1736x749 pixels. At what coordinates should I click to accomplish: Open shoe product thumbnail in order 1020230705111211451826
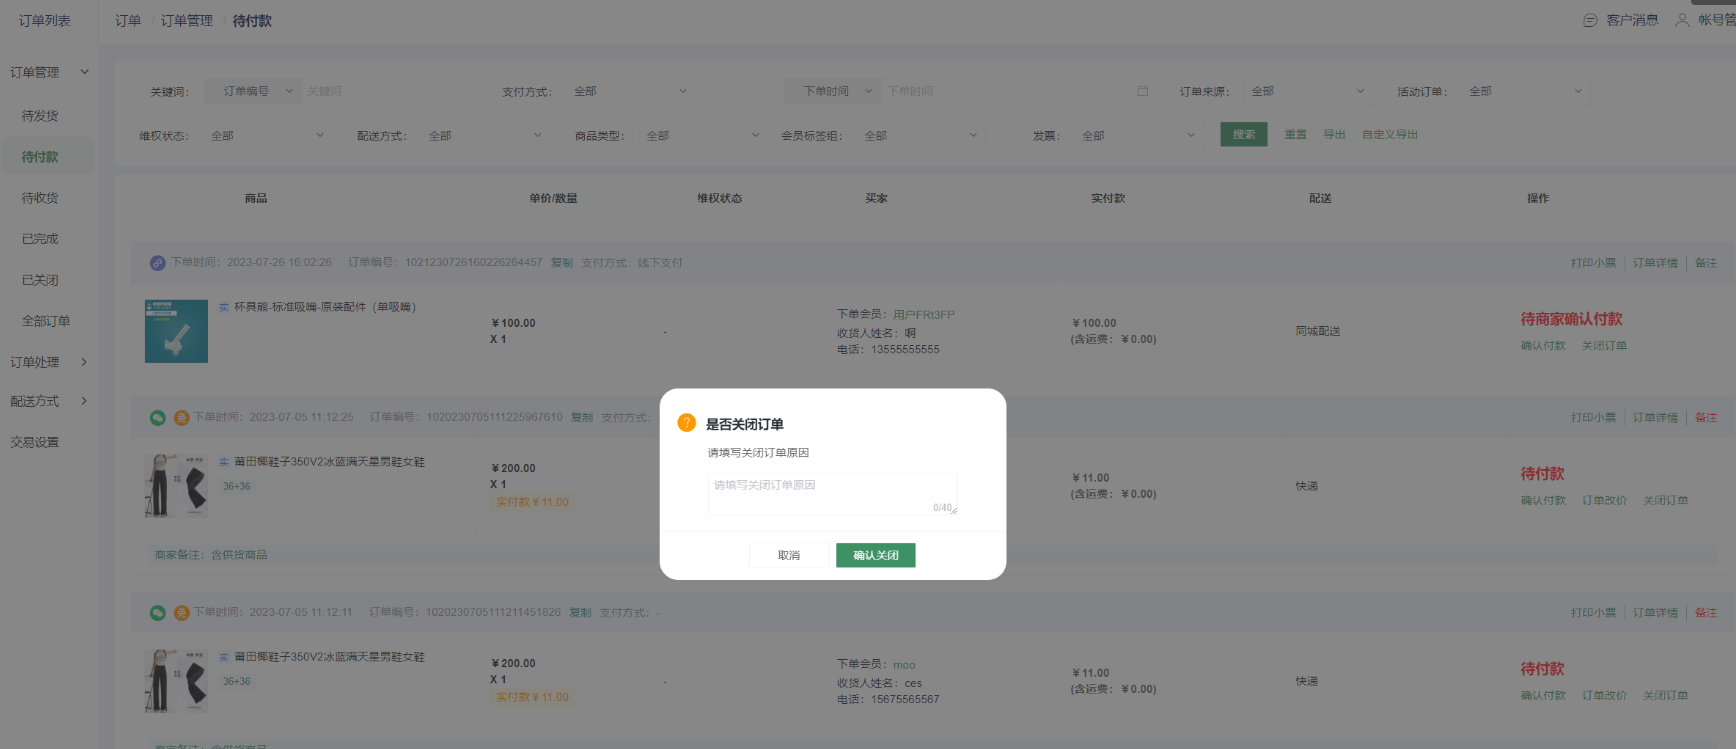pyautogui.click(x=176, y=681)
